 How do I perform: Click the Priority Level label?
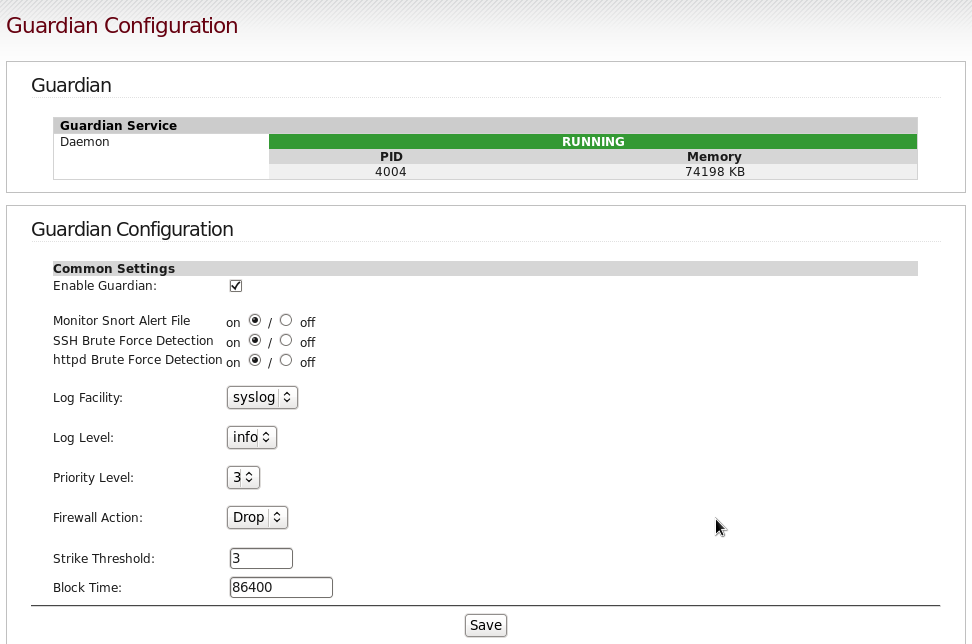[93, 478]
